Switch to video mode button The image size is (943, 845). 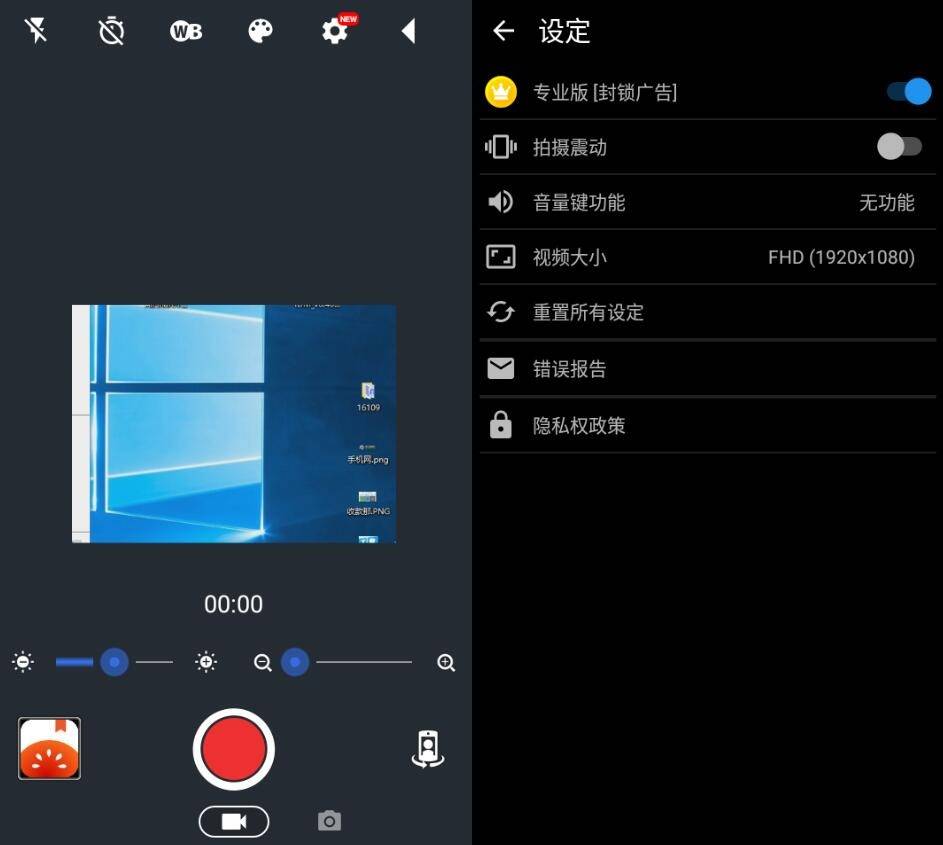233,820
